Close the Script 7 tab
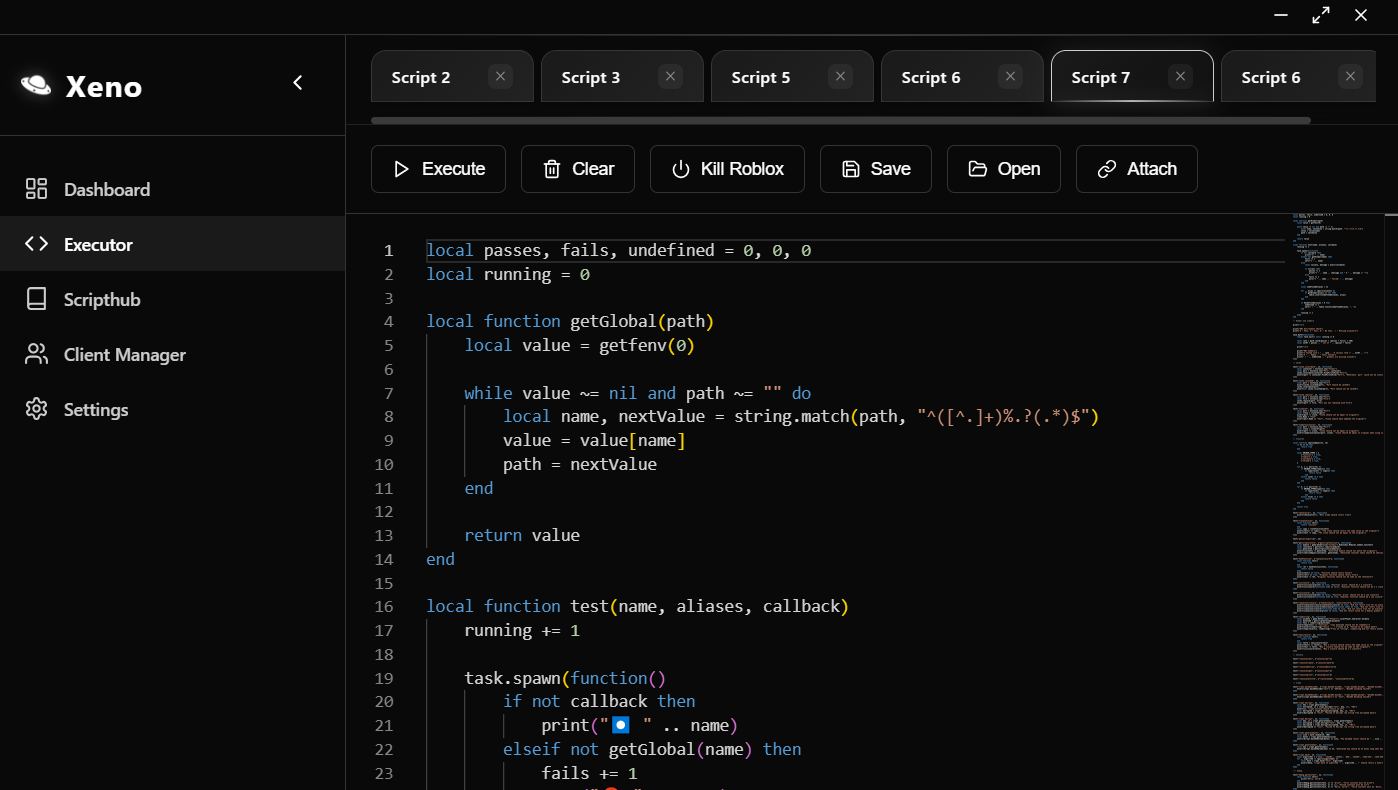The height and width of the screenshot is (790, 1398). 1181,76
